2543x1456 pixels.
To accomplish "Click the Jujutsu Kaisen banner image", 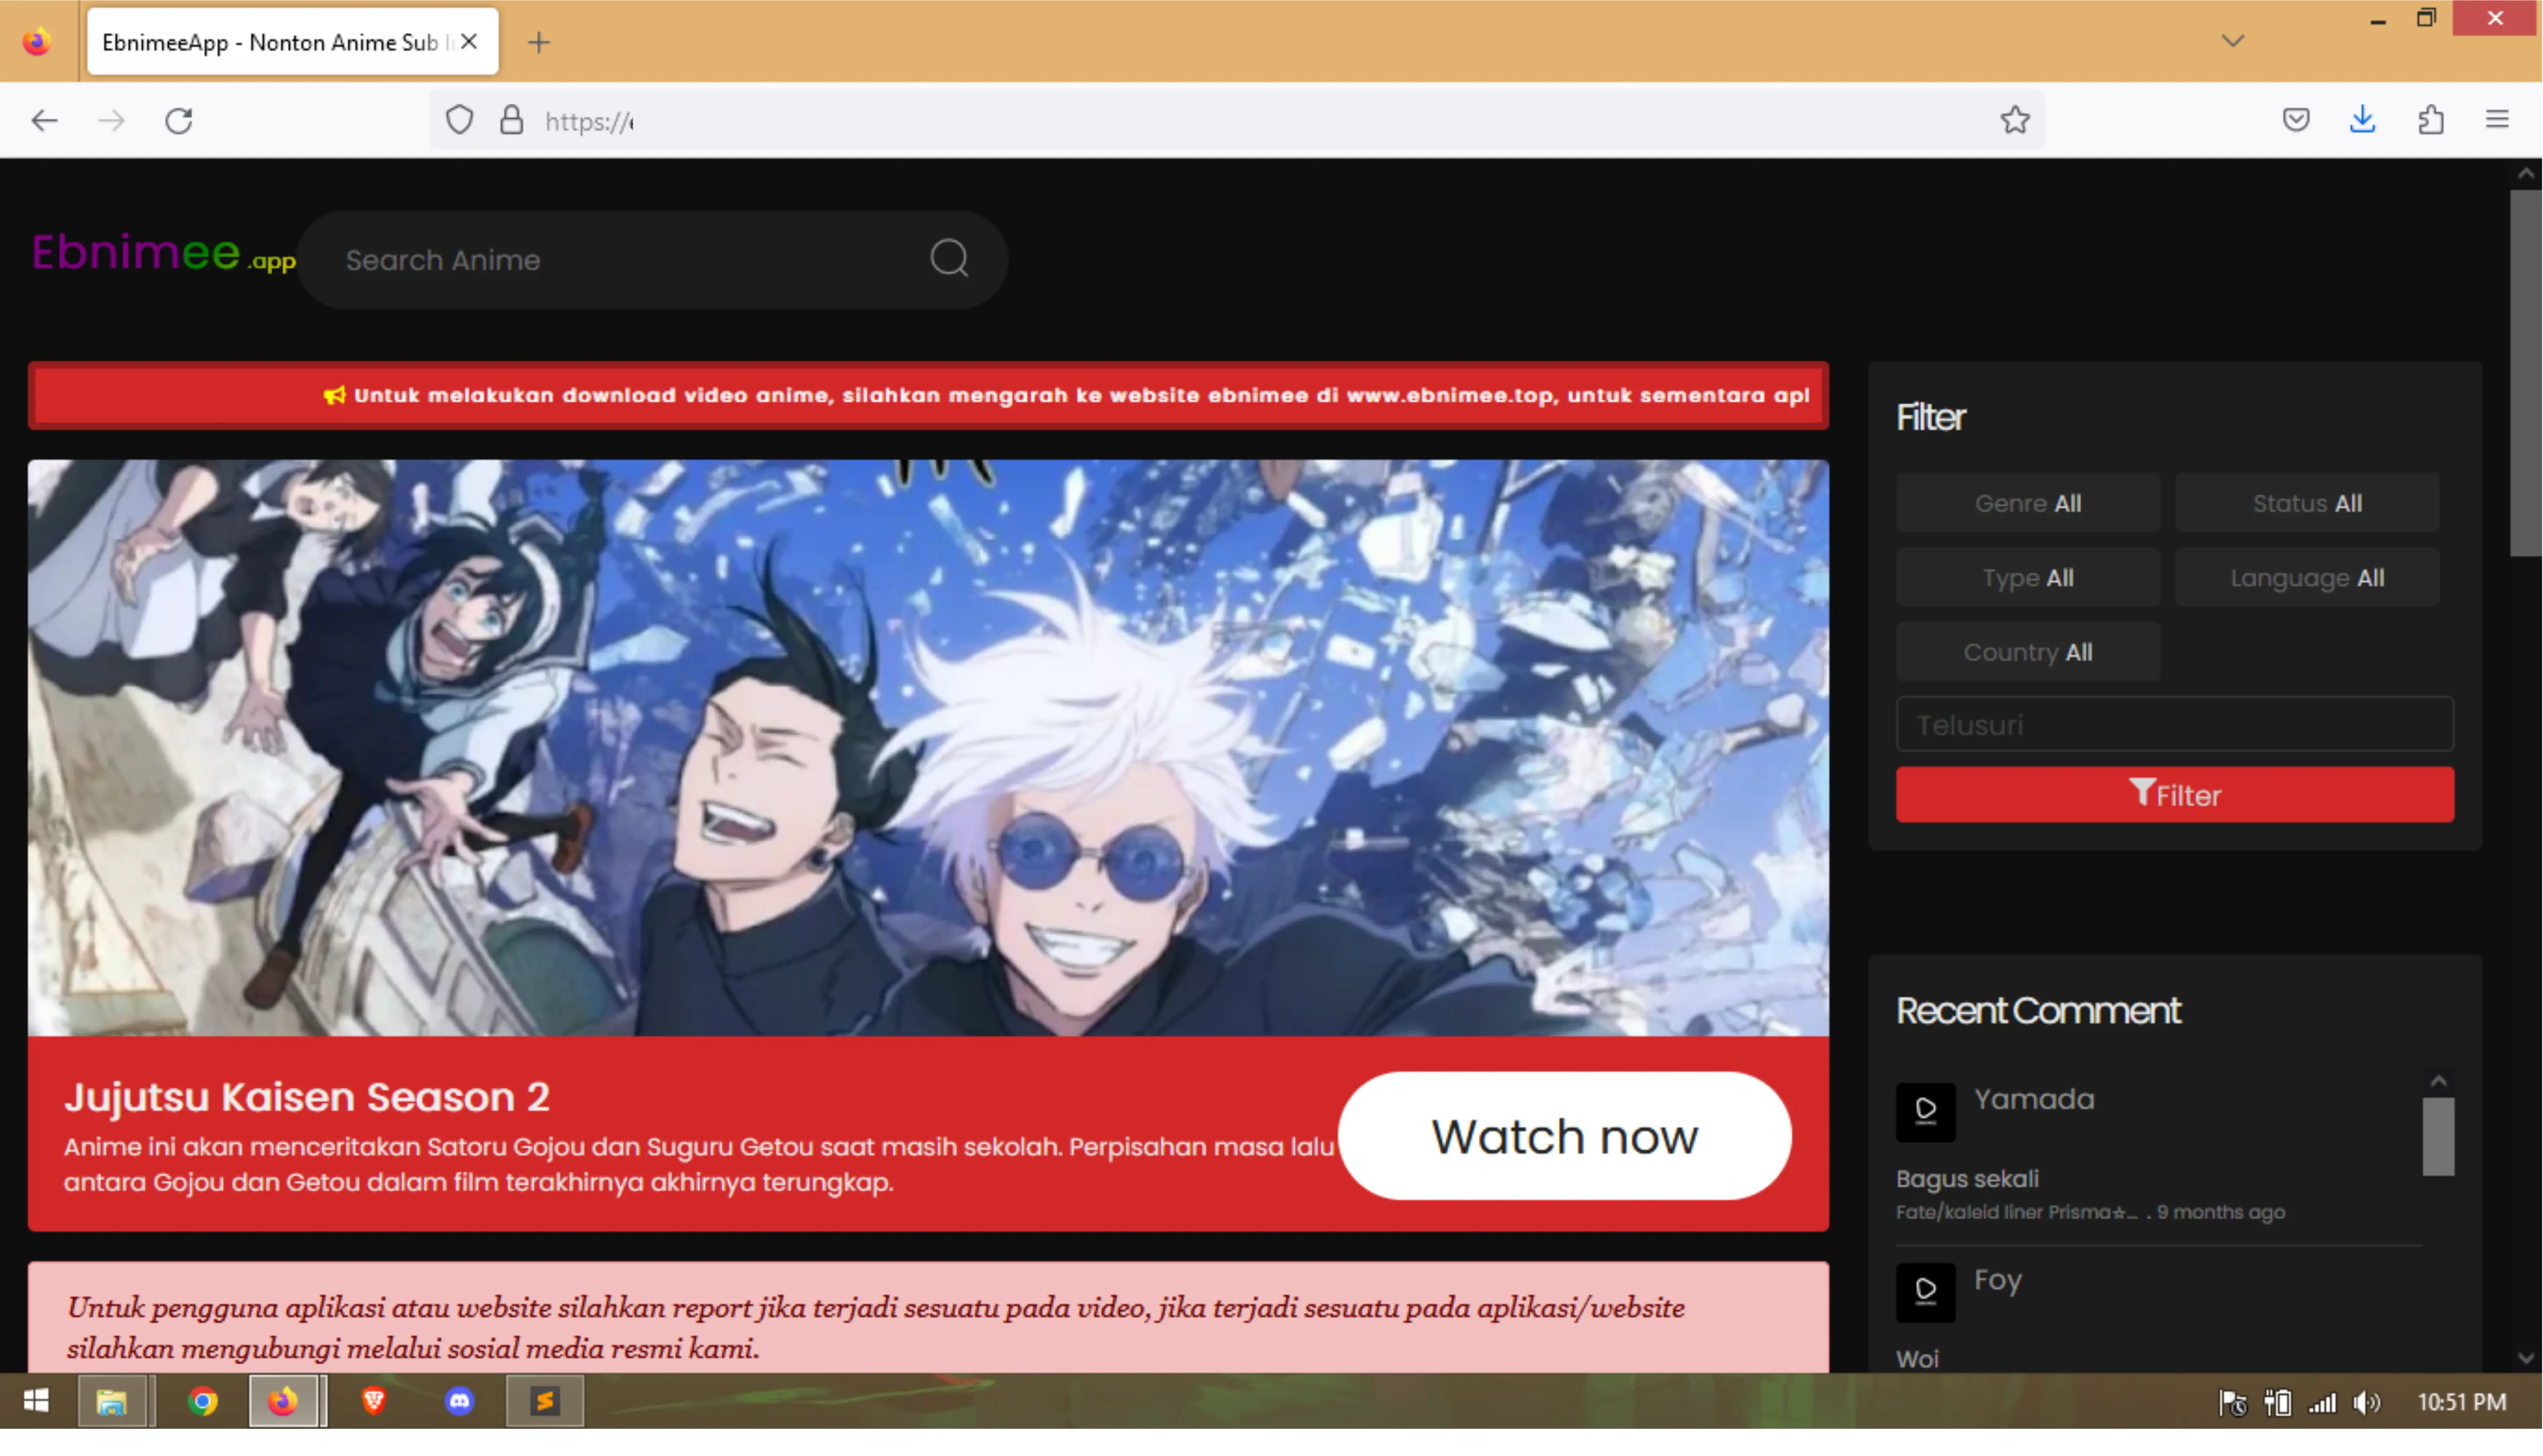I will (928, 748).
